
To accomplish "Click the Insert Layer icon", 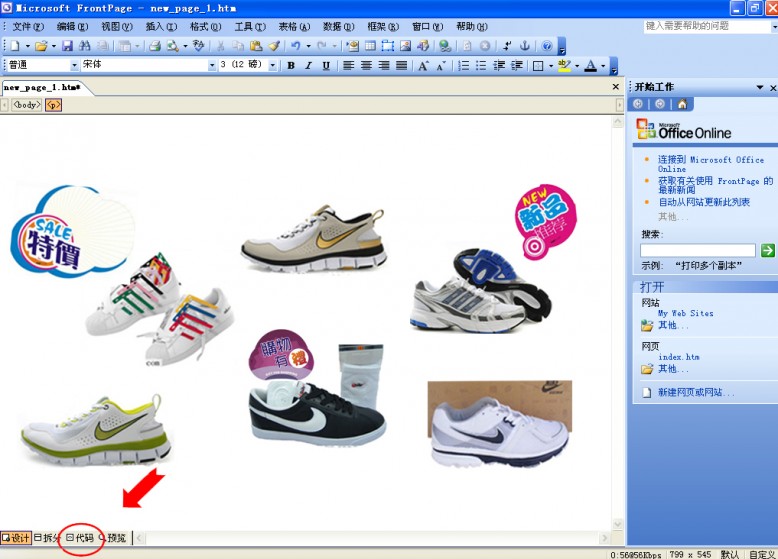I will tap(388, 46).
